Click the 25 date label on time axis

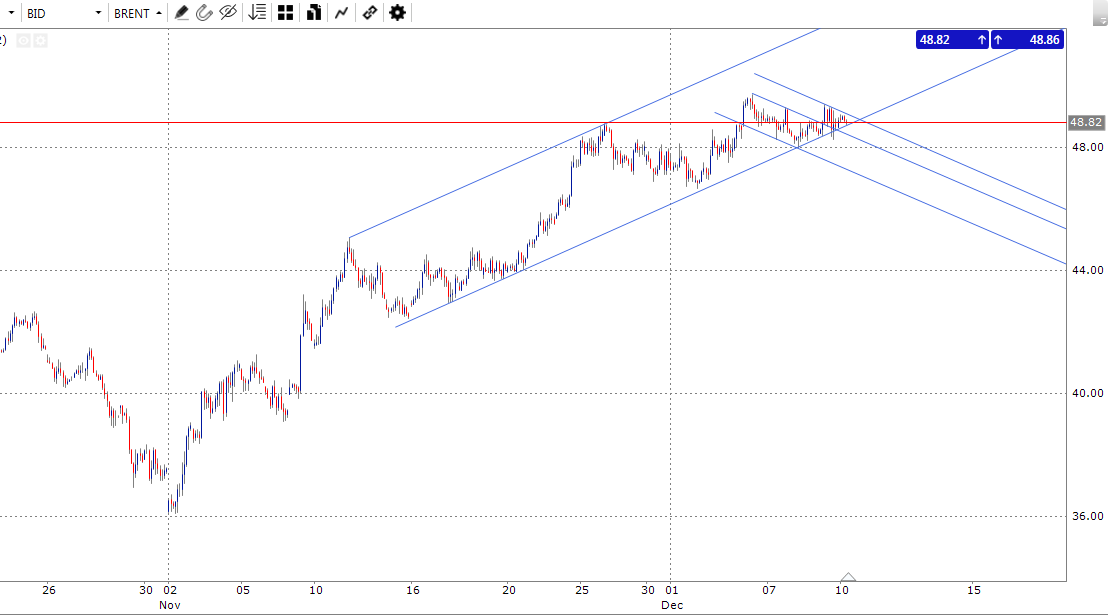tap(582, 590)
